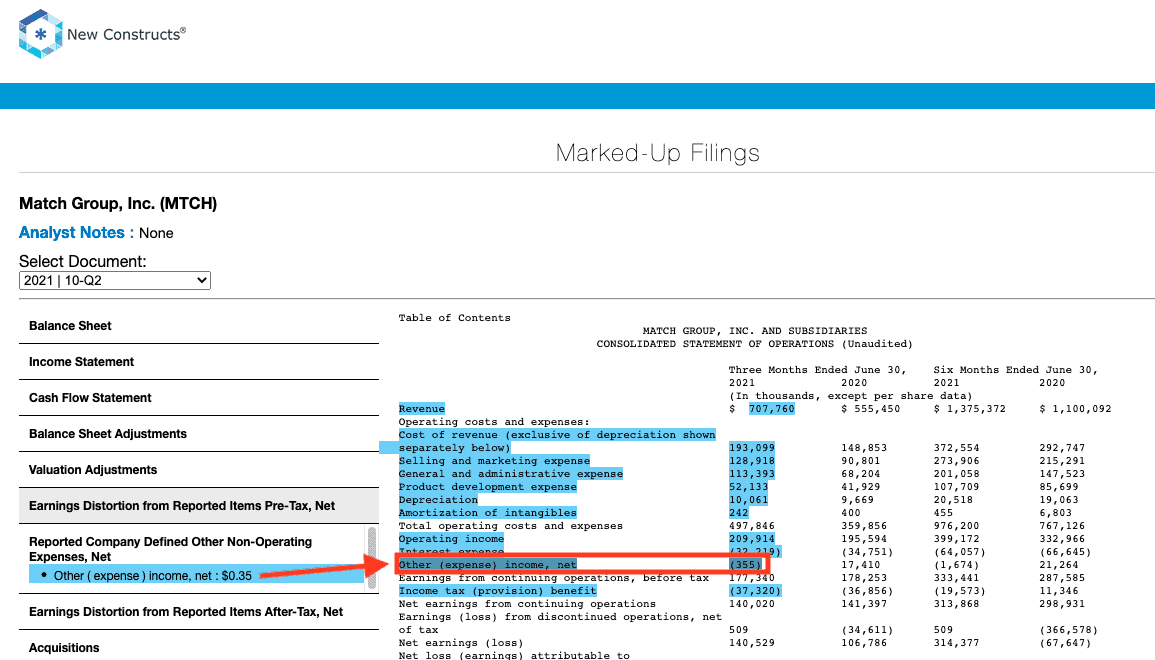Click the General and administrative expense label
This screenshot has width=1155, height=660.
(510, 474)
